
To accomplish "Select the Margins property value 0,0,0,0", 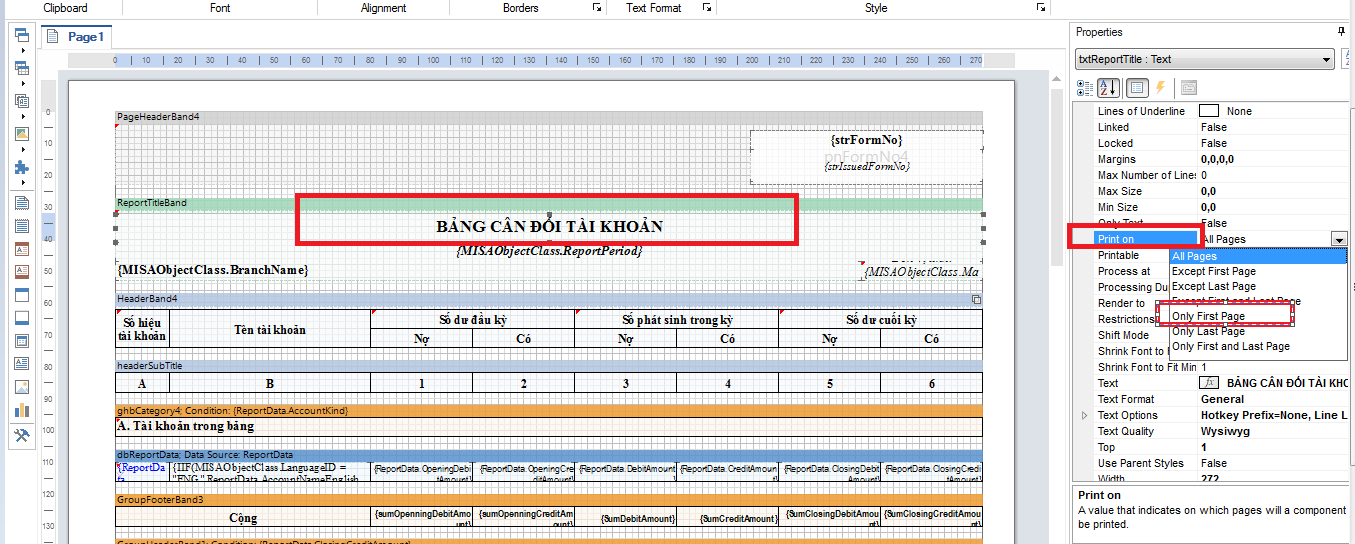I will click(1218, 159).
